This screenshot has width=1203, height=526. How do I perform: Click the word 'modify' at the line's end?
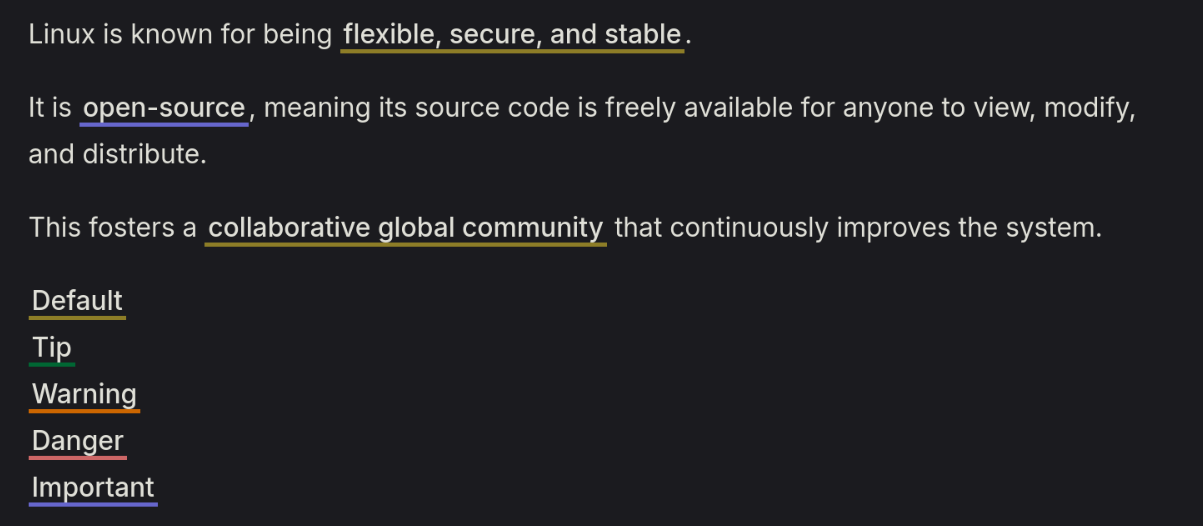point(1086,108)
